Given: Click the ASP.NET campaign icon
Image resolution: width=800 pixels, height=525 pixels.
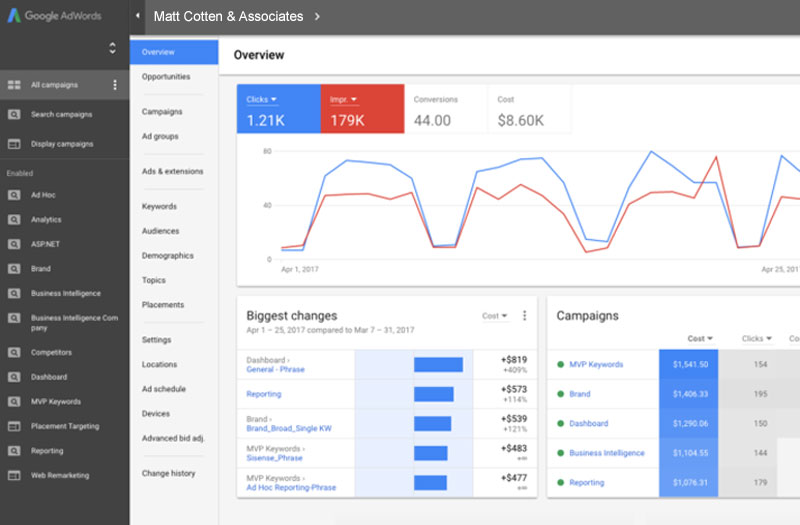Looking at the screenshot, I should pos(14,244).
